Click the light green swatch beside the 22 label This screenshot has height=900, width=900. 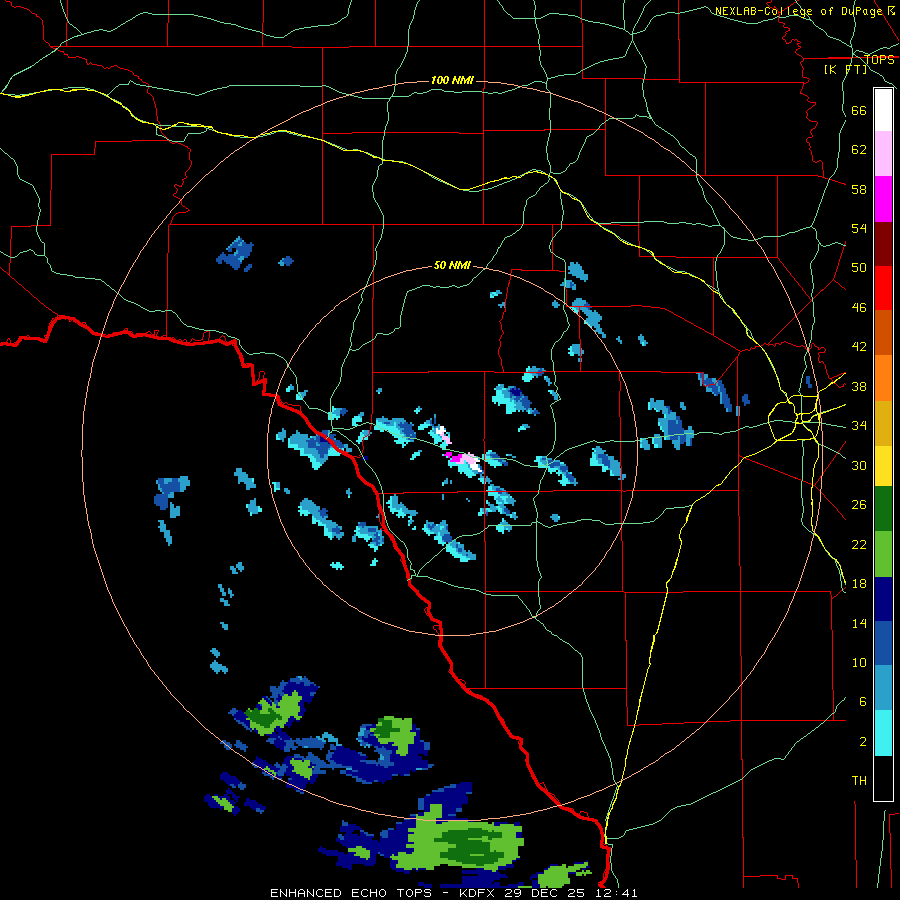pos(883,554)
